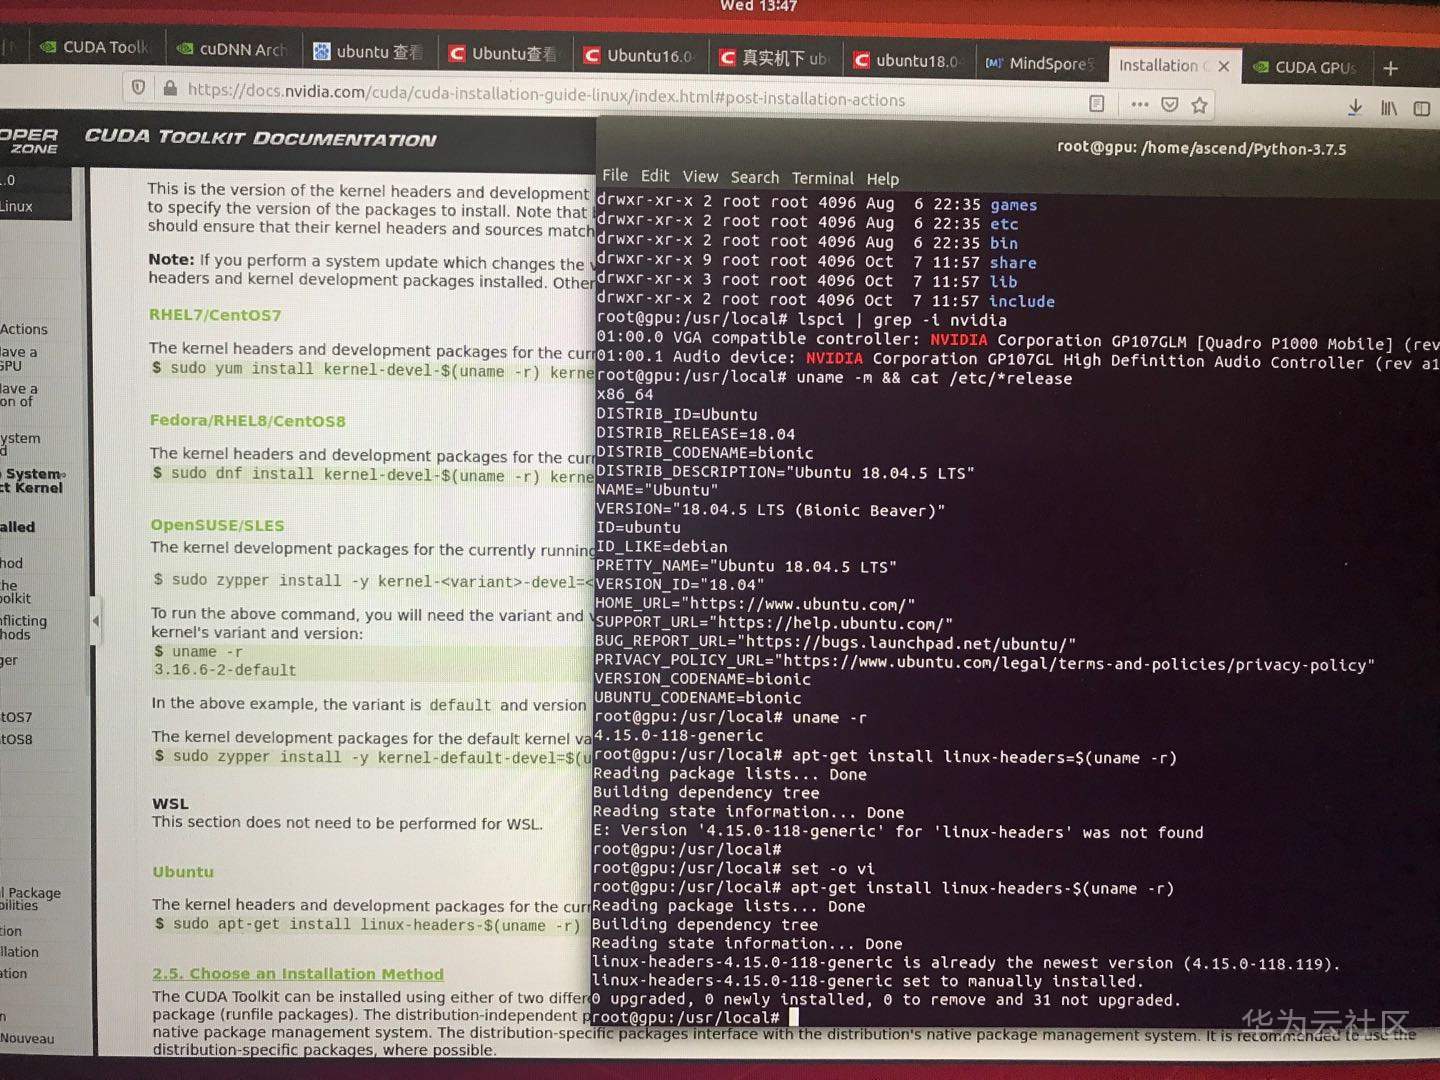
Task: Click the Pocket save icon
Action: click(1170, 104)
